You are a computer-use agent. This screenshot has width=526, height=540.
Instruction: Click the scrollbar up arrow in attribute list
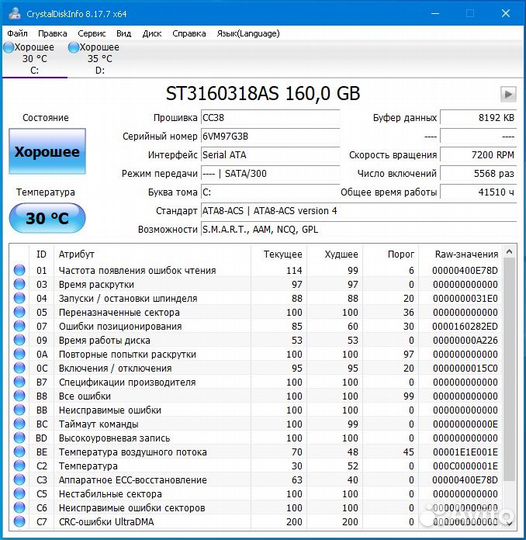pos(509,252)
